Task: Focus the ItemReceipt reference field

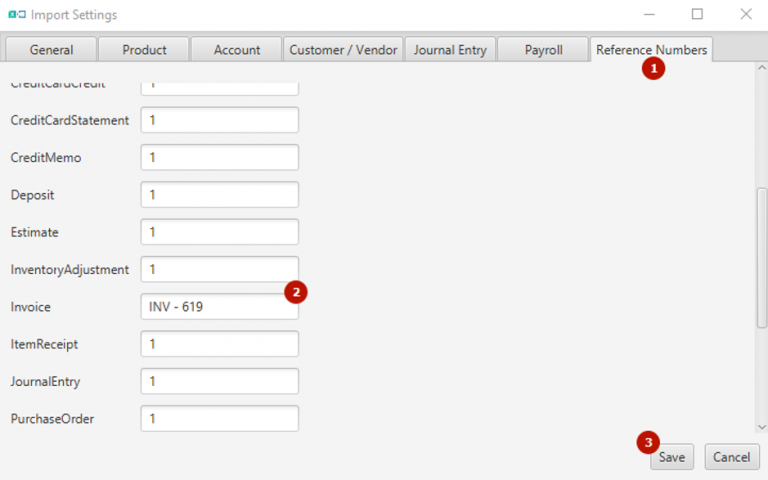Action: [219, 344]
